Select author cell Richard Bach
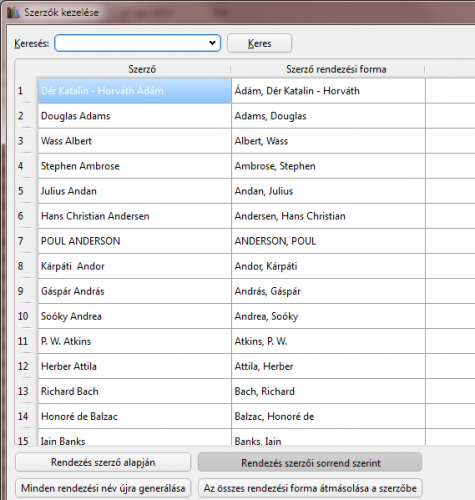 (x=135, y=391)
